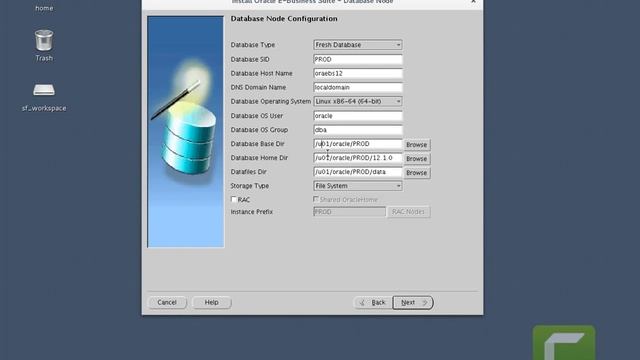
Task: Browse for Datafiles Dir
Action: [x=416, y=173]
